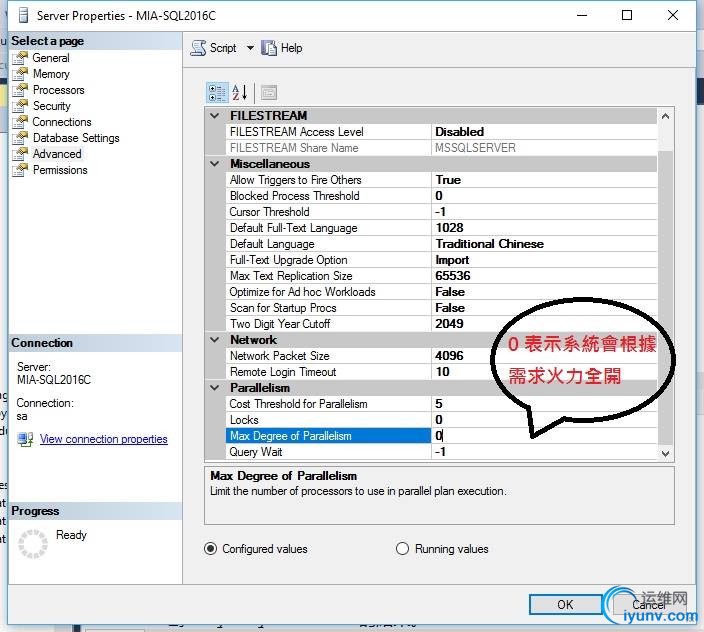Click View connection properties link
The image size is (704, 632).
(104, 439)
